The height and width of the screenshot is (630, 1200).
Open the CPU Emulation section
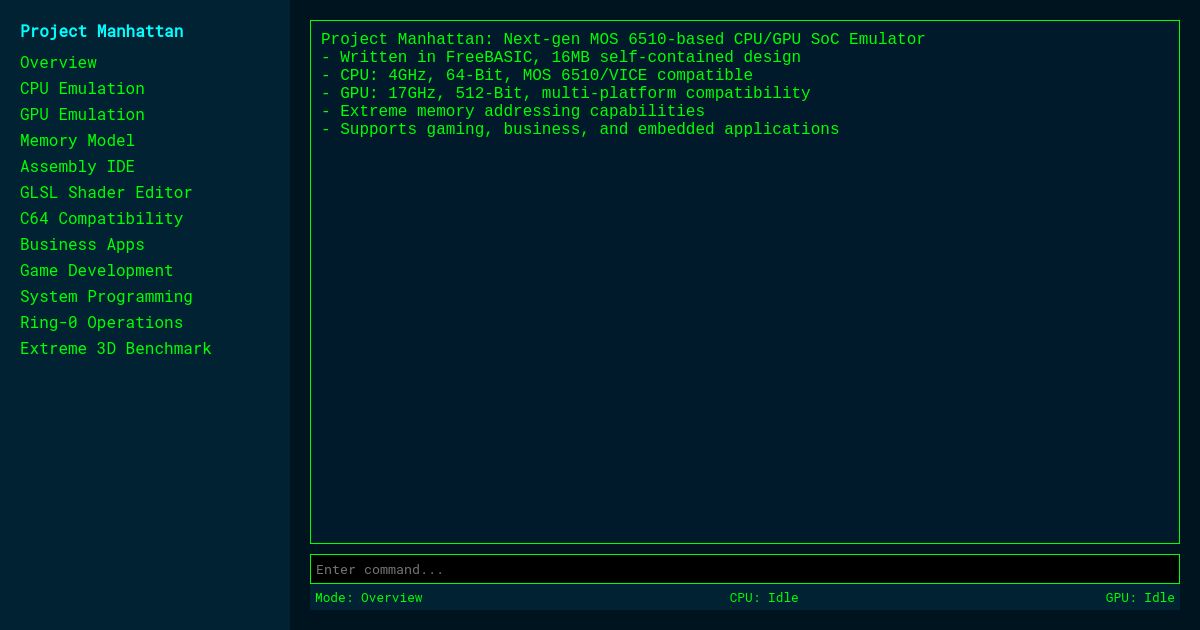[82, 88]
